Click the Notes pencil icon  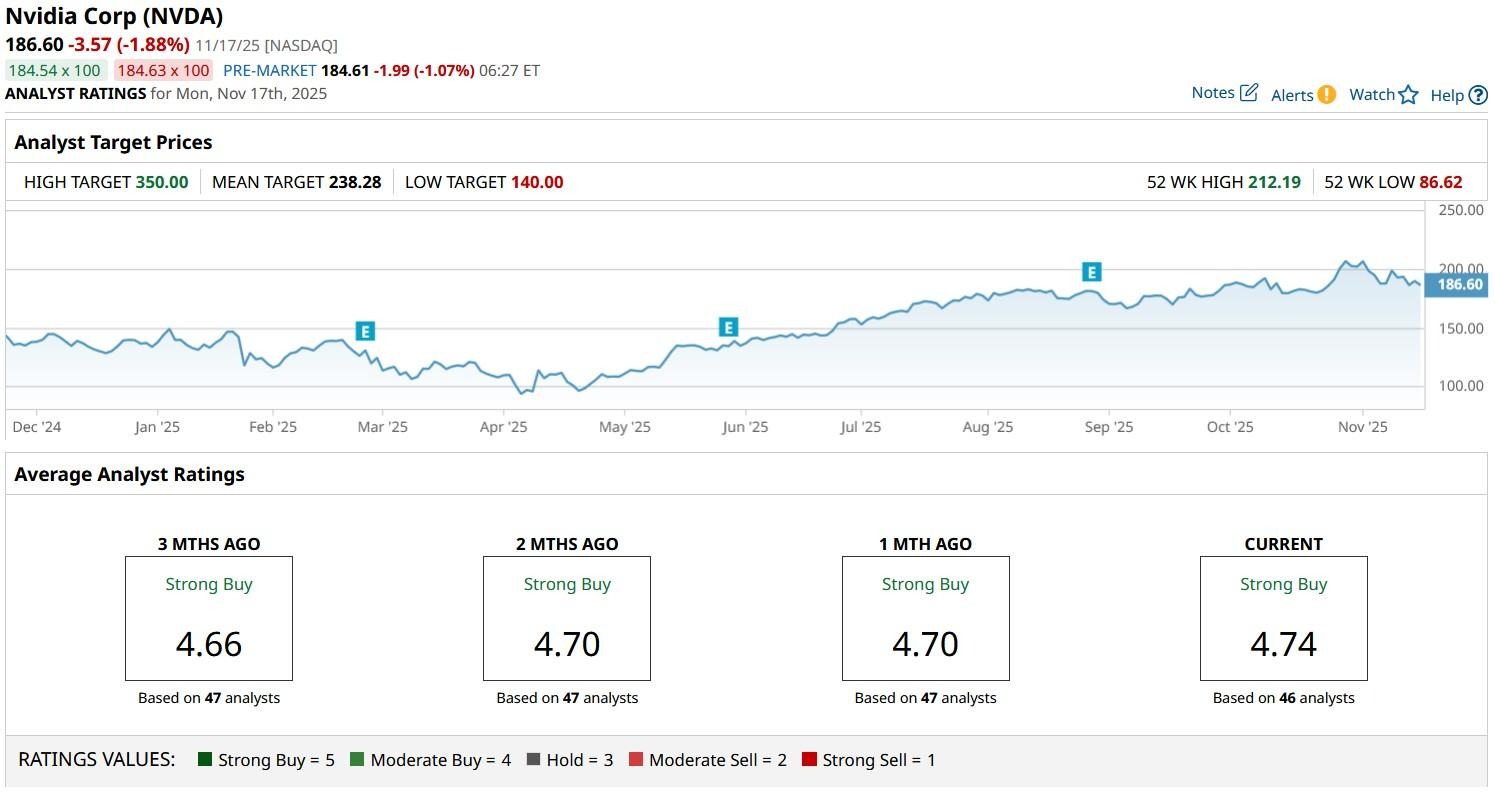1248,93
